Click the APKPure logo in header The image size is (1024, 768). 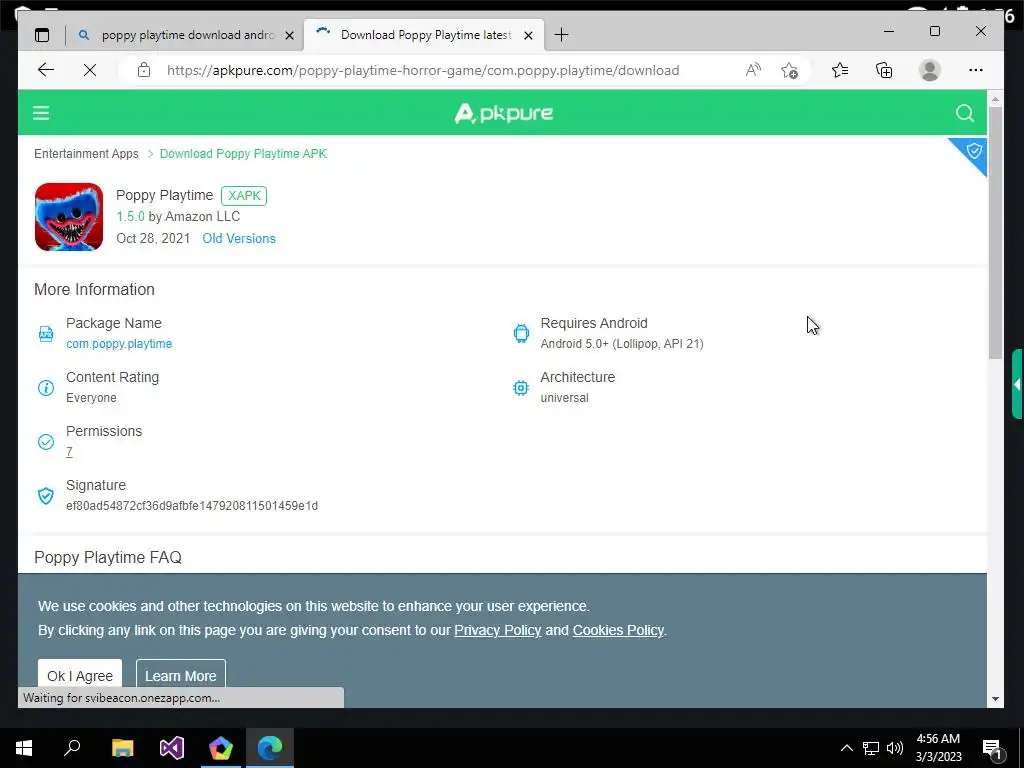504,113
